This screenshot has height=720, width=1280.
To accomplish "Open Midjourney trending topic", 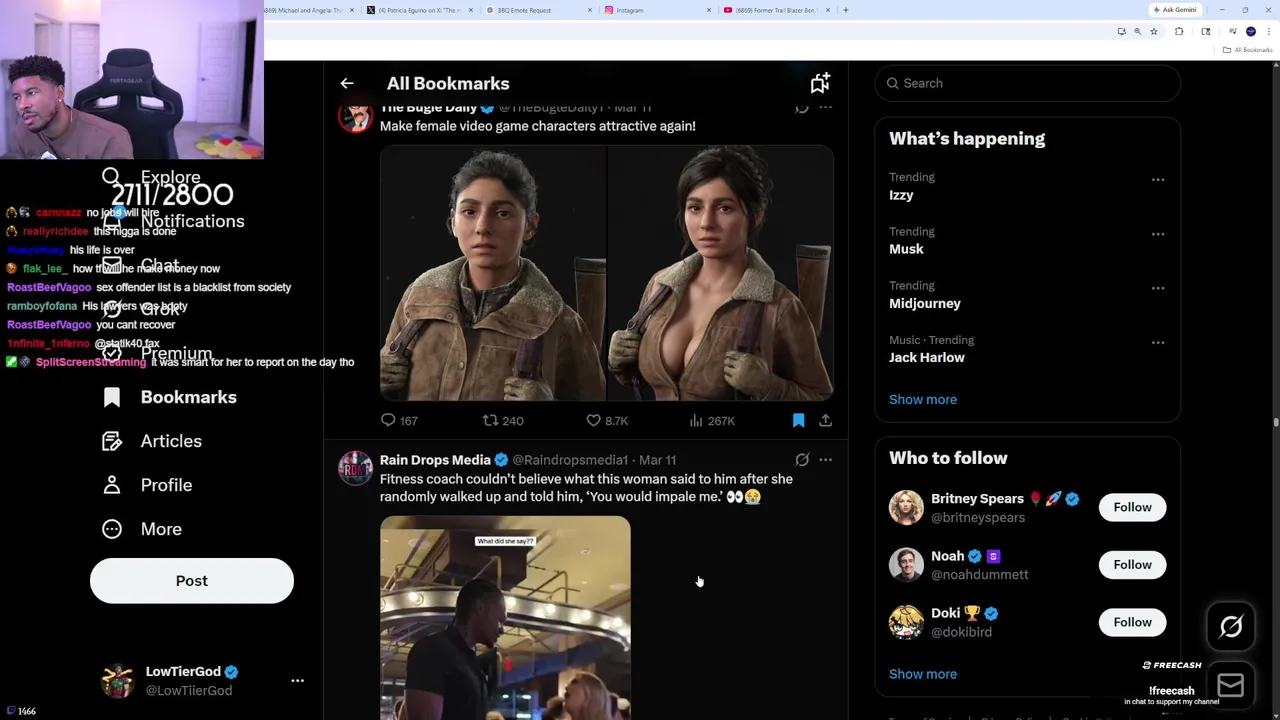I will [925, 303].
